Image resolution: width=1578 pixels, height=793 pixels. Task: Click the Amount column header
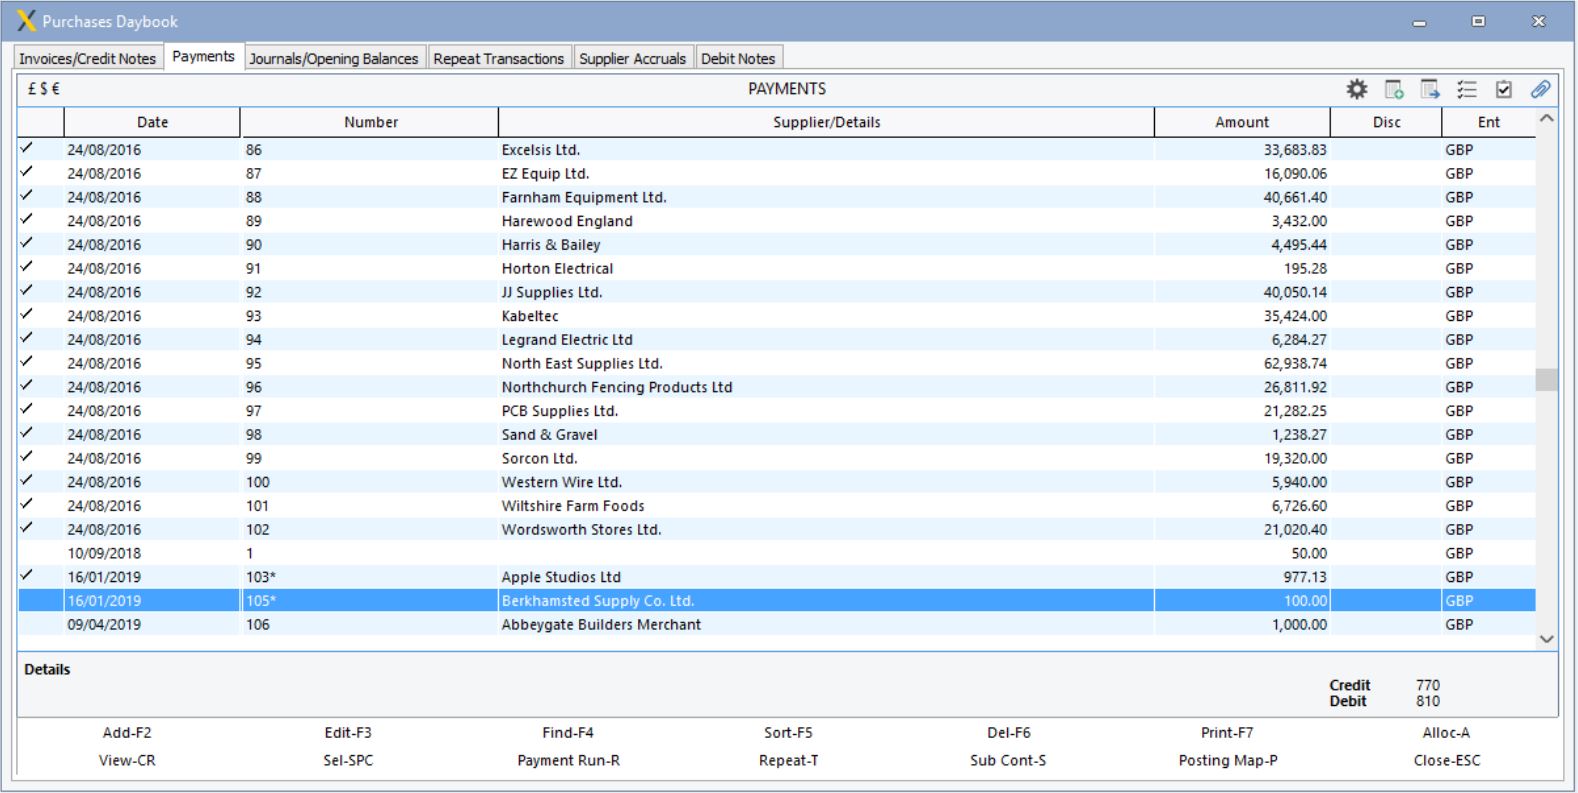pos(1242,122)
